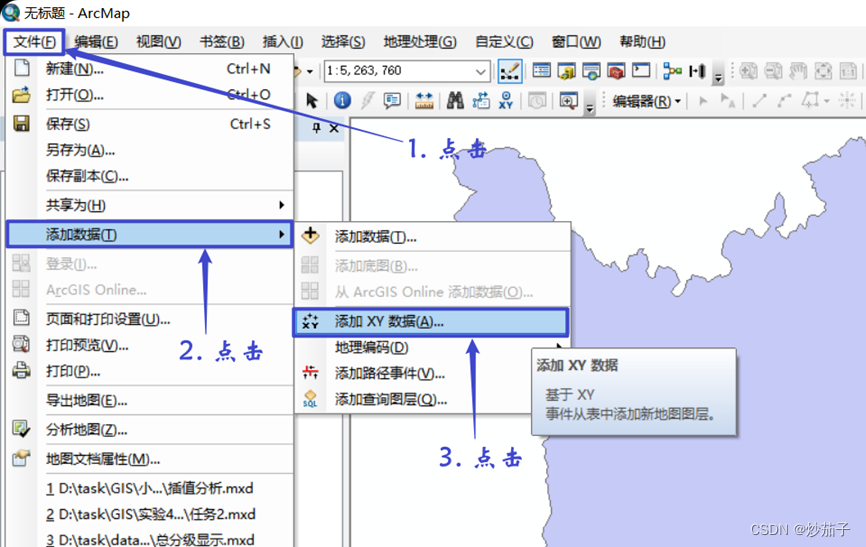866x547 pixels.
Task: Launch the ModelBuilder window icon
Action: click(672, 71)
